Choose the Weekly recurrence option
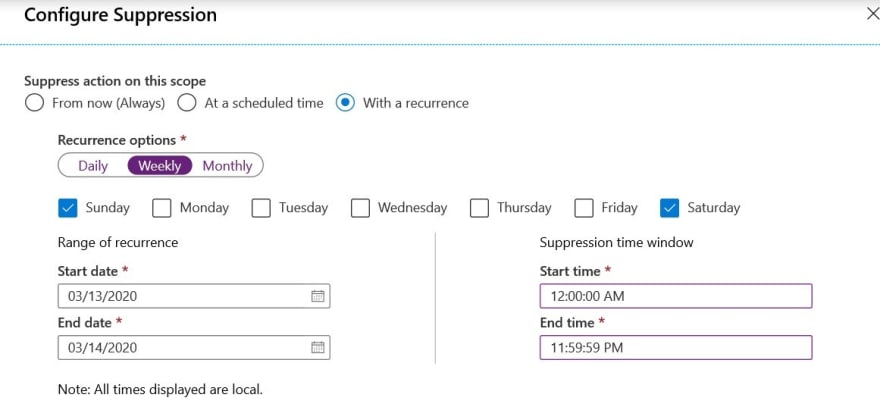 click(160, 166)
